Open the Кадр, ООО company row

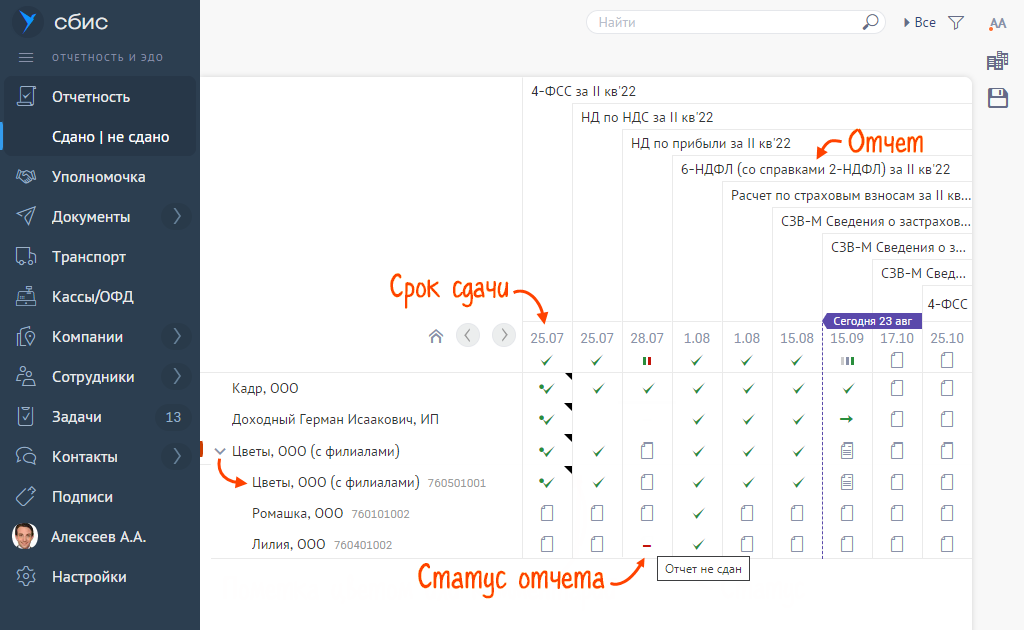265,388
